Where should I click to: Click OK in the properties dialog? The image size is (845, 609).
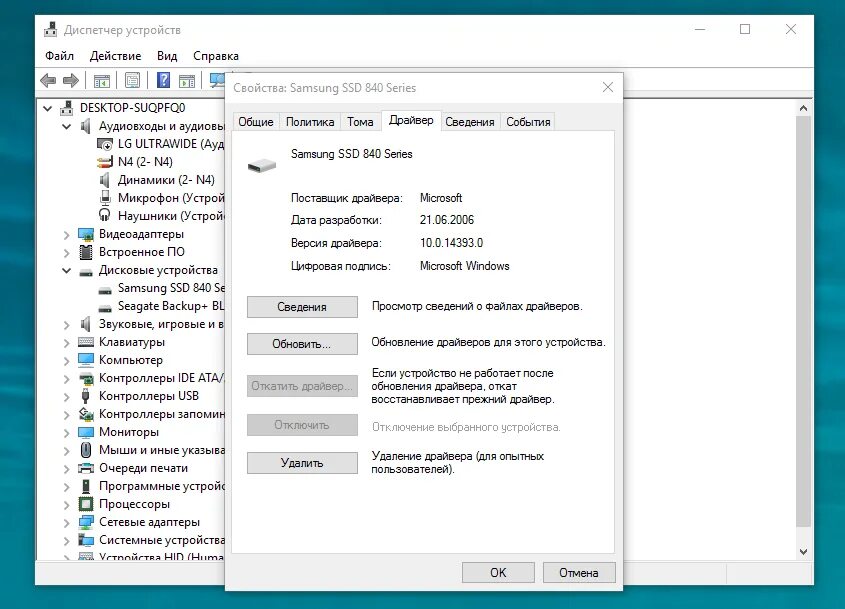tap(498, 572)
